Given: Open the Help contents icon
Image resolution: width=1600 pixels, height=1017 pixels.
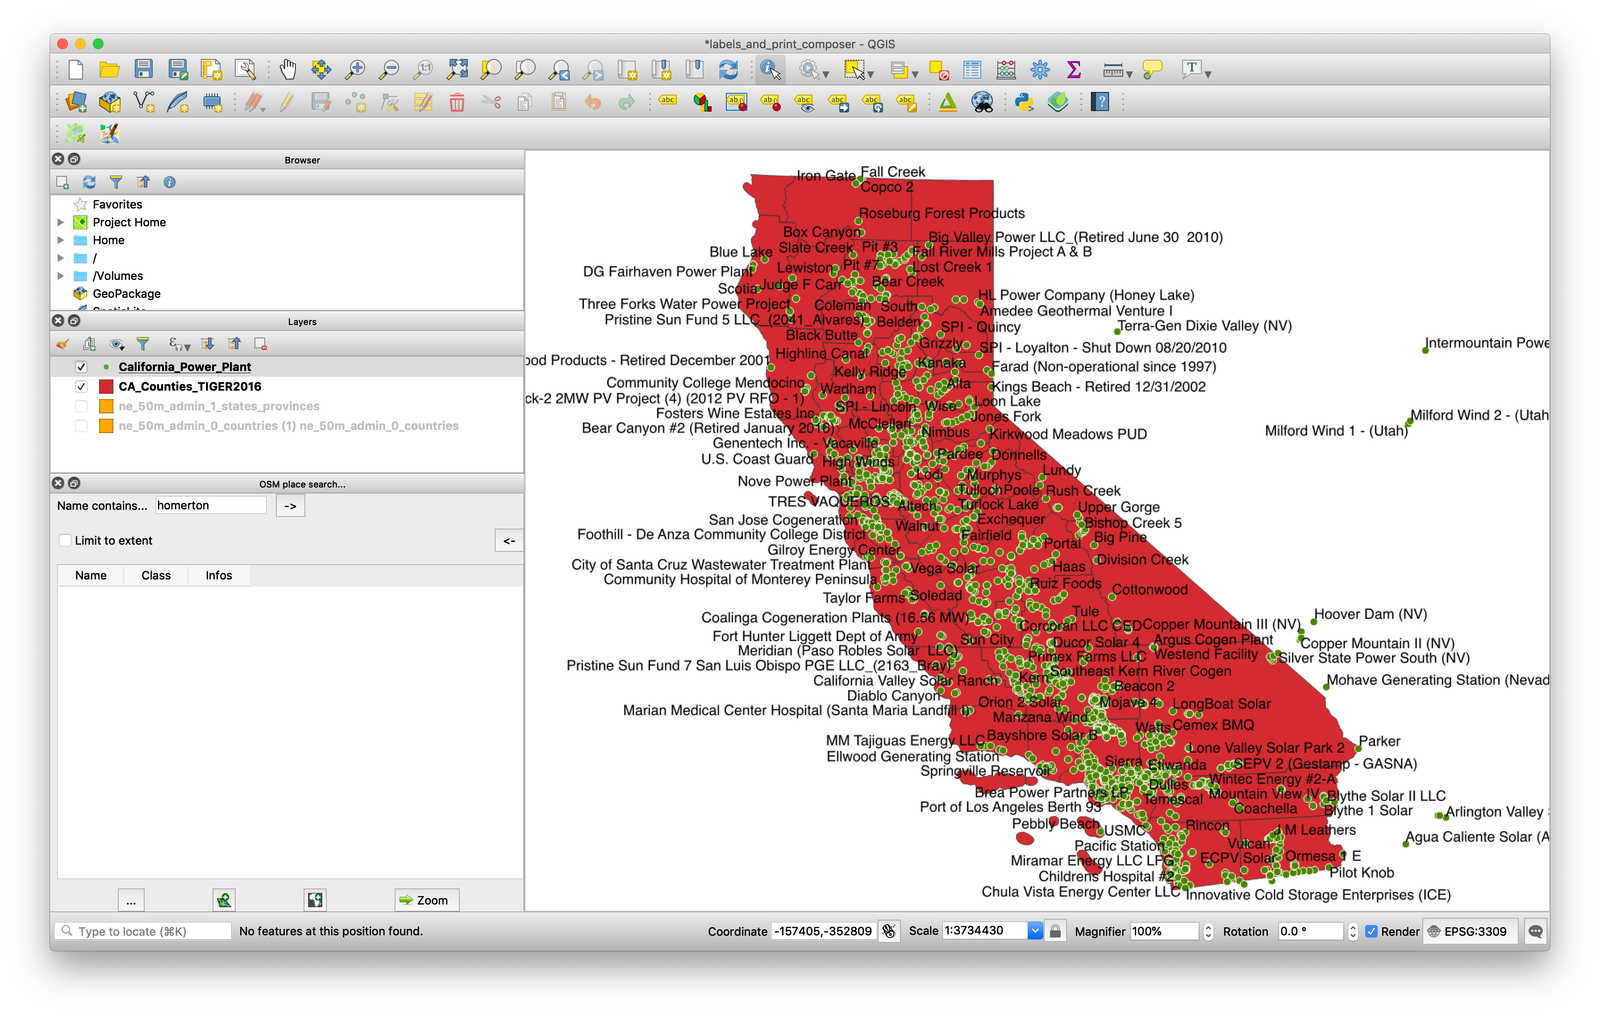Looking at the screenshot, I should click(x=1100, y=101).
